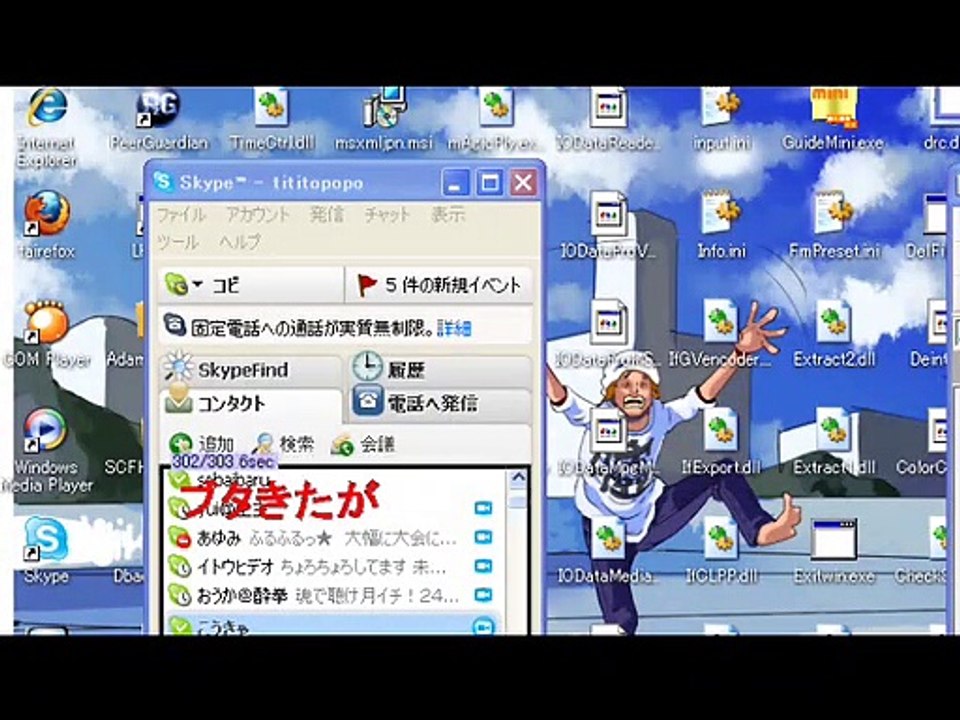Select IfExport.dll desktop file

[722, 430]
